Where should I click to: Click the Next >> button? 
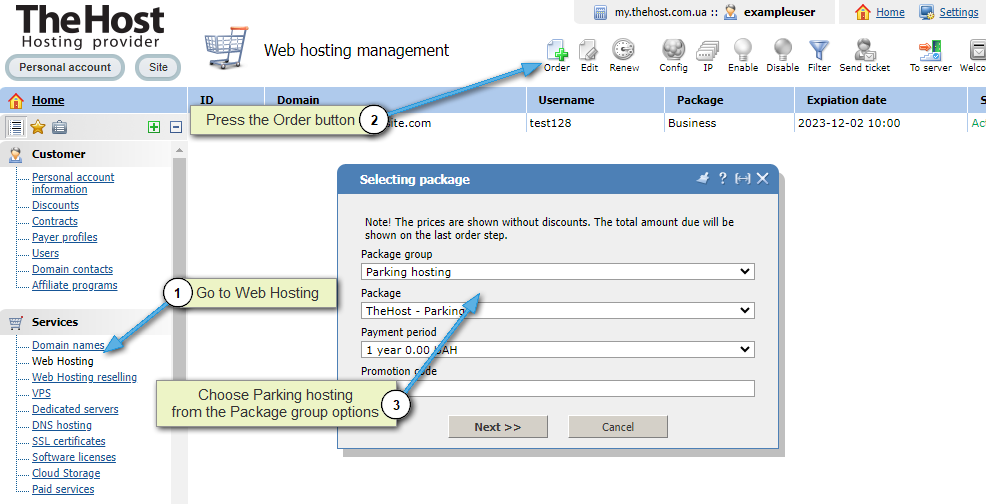point(497,427)
